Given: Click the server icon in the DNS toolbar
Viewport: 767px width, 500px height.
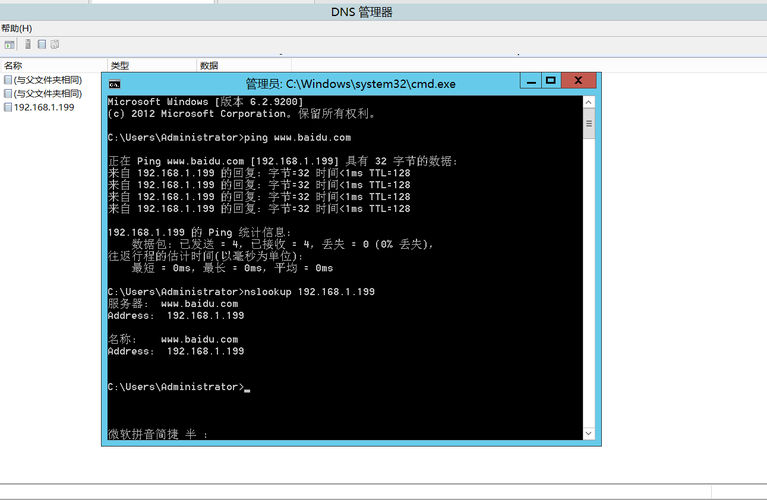Looking at the screenshot, I should click(28, 45).
